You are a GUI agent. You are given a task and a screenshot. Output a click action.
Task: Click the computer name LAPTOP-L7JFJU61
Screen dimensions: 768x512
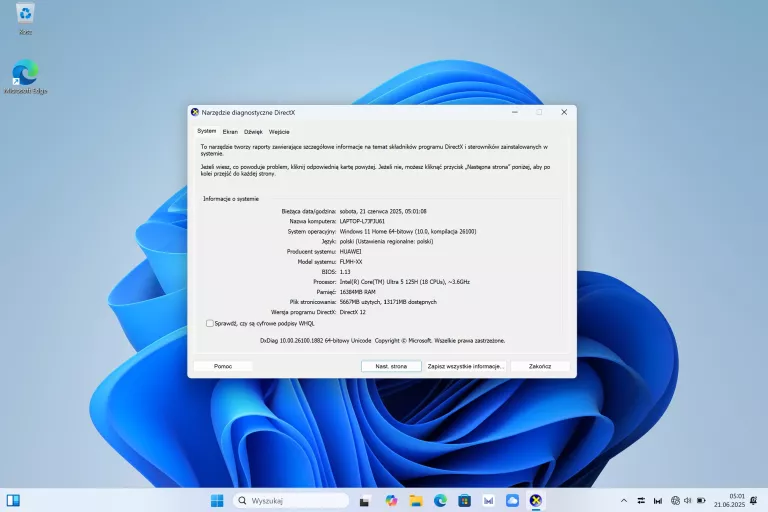click(362, 221)
